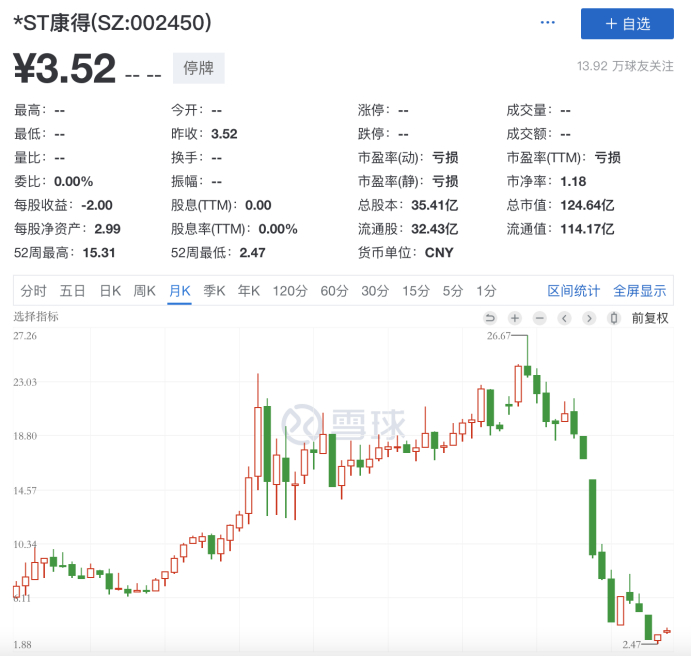Click the stock title *ST康得(SZ:002450)
692x657 pixels.
click(x=113, y=23)
